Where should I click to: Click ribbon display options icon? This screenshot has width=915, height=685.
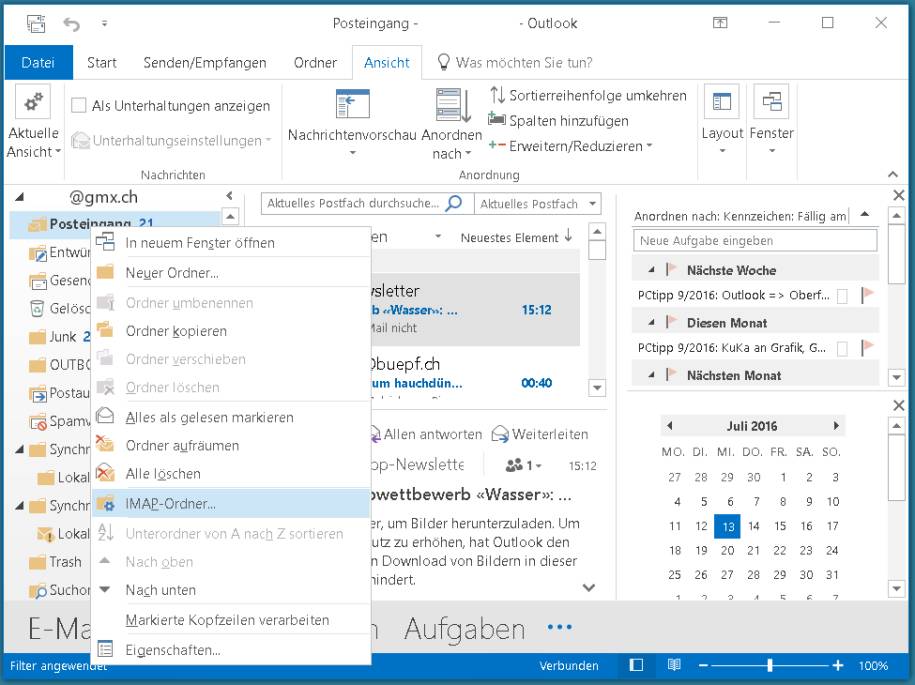click(x=720, y=23)
